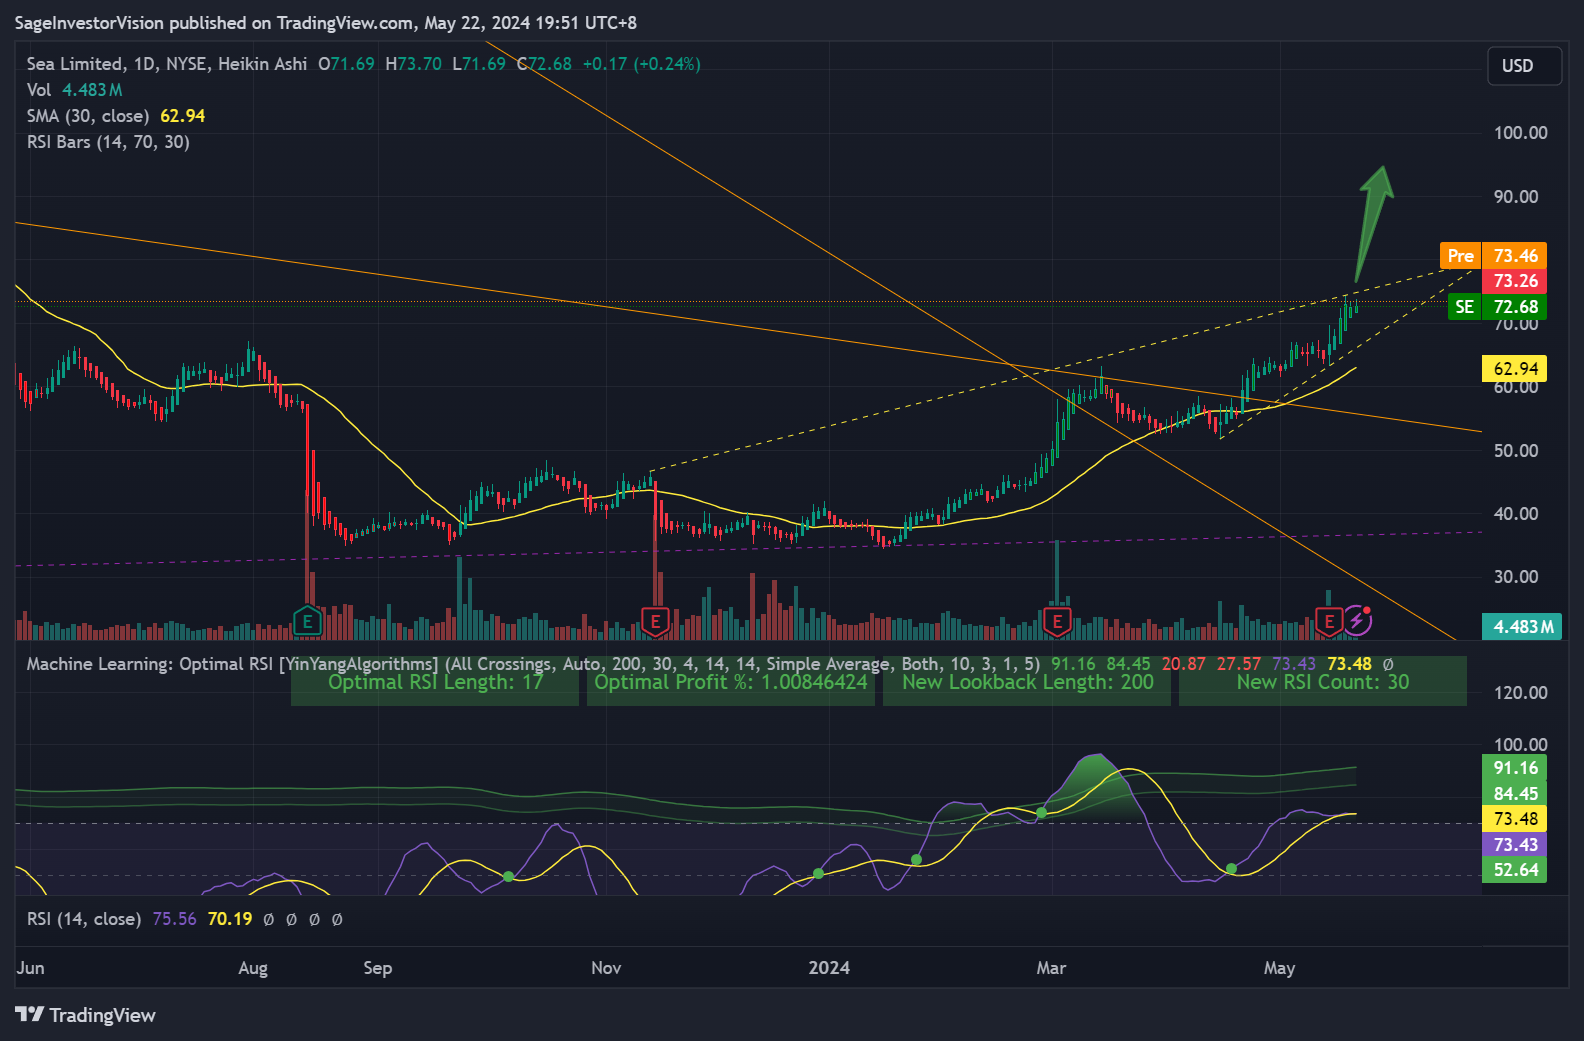
Task: Click the Sep label on time axis
Action: 378,968
